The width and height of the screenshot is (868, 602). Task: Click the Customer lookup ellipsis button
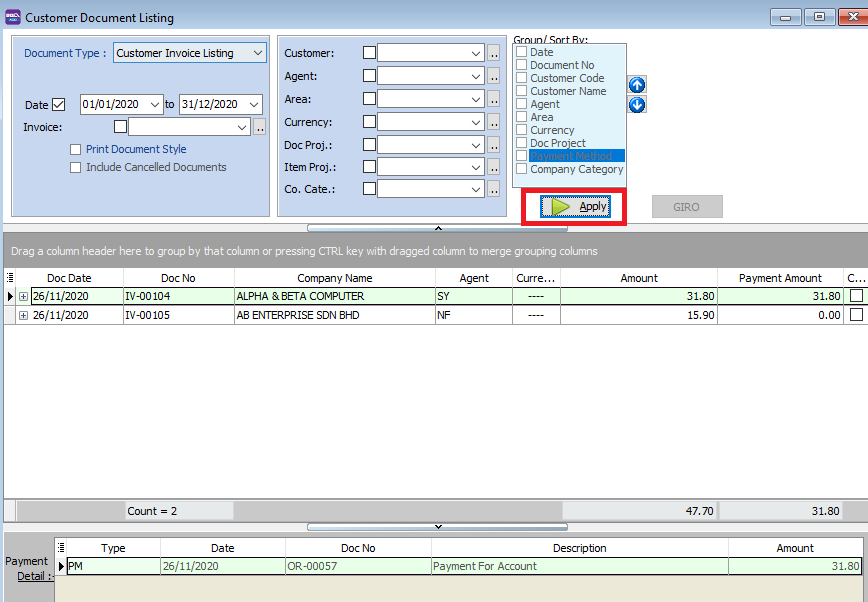493,53
